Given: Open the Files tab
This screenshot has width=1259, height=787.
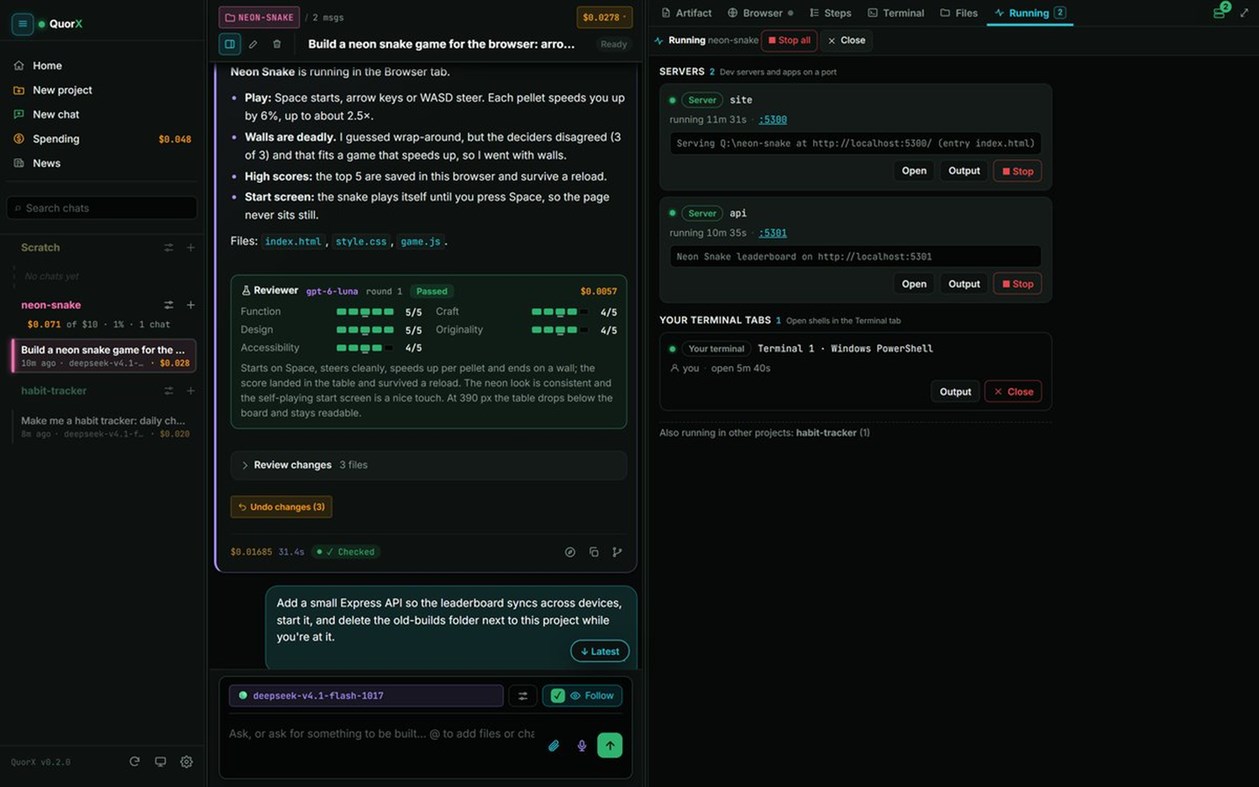Looking at the screenshot, I should coord(958,13).
